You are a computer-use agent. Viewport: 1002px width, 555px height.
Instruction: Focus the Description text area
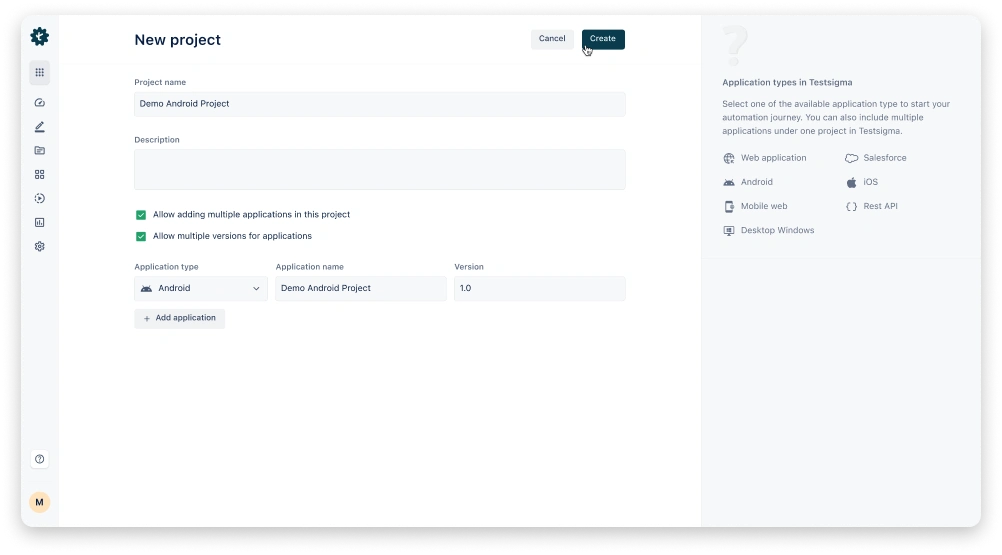point(379,170)
